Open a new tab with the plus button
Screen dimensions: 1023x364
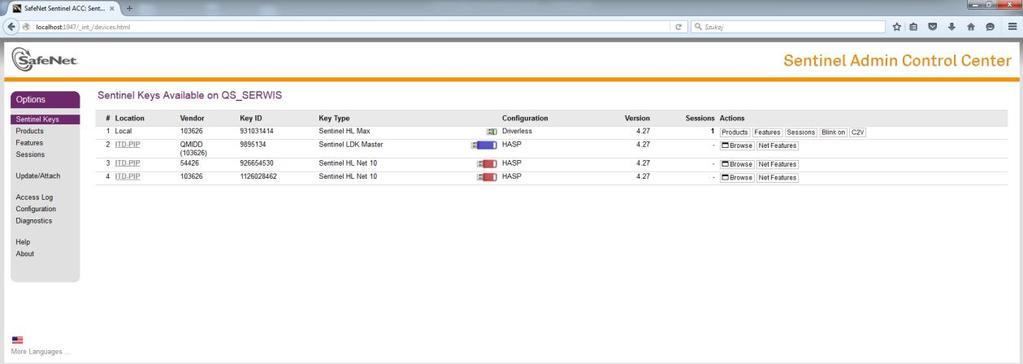(129, 8)
